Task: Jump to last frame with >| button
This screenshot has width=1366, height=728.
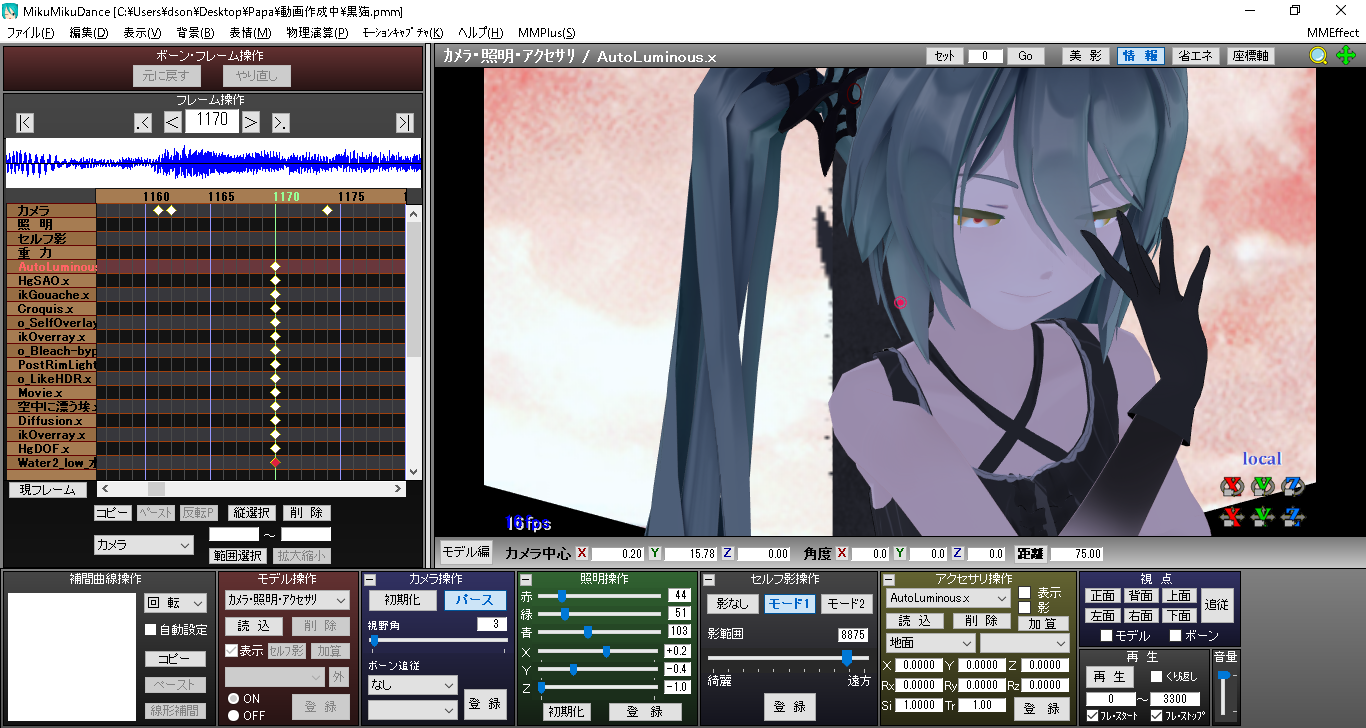Action: (x=404, y=122)
